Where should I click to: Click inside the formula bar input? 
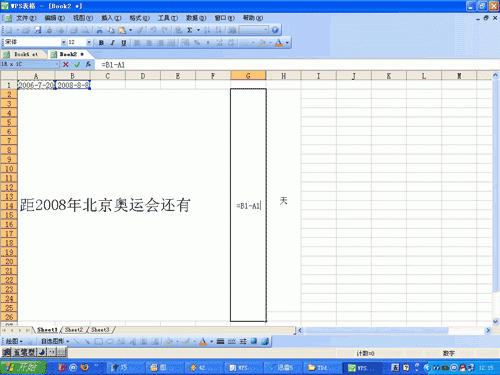click(x=293, y=65)
